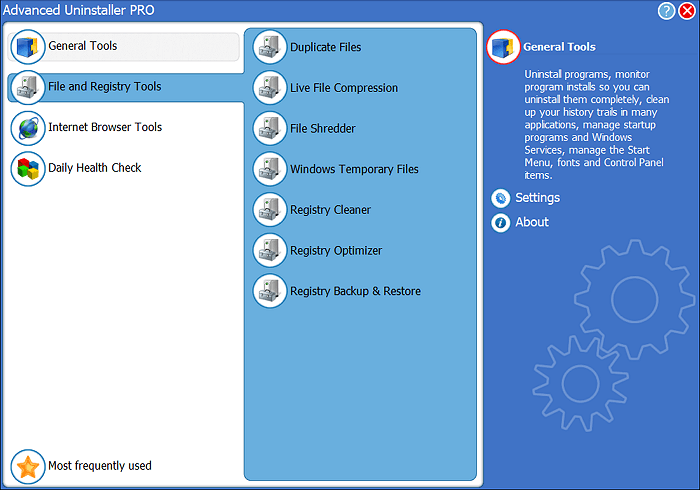Click the Daily Health Check cubes icon
This screenshot has width=700, height=490.
28,169
